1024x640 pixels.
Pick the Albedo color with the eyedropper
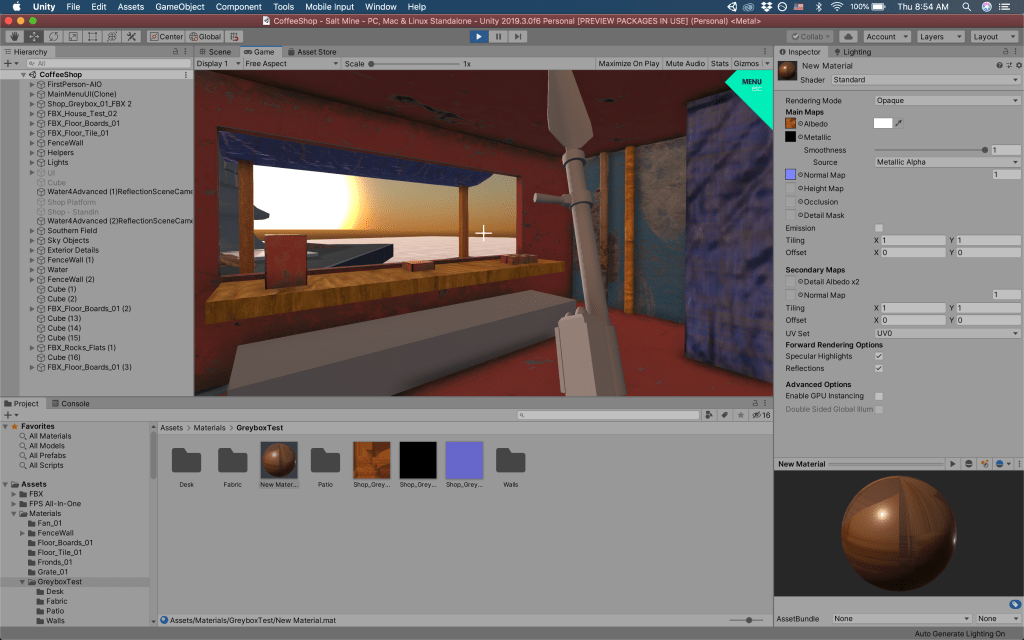(899, 123)
